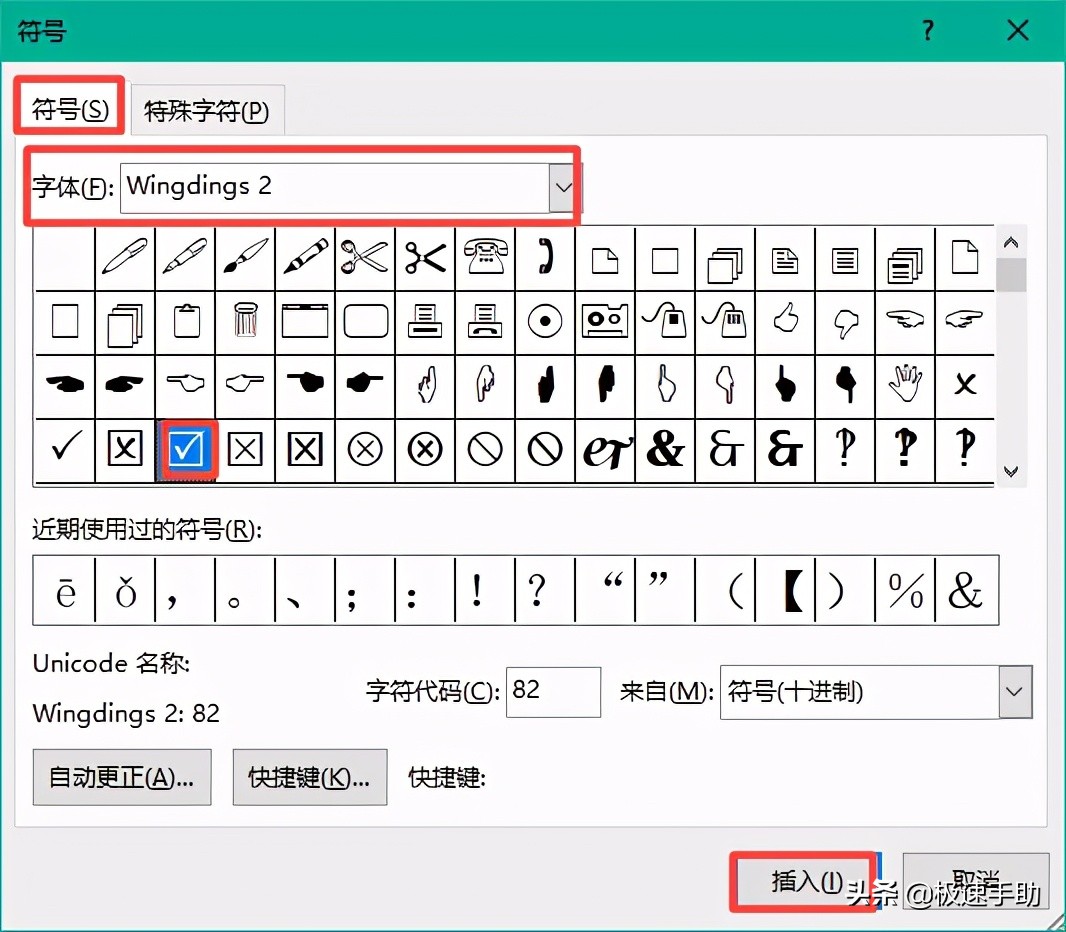Select the checked checkbox symbol
1066x932 pixels.
click(185, 448)
